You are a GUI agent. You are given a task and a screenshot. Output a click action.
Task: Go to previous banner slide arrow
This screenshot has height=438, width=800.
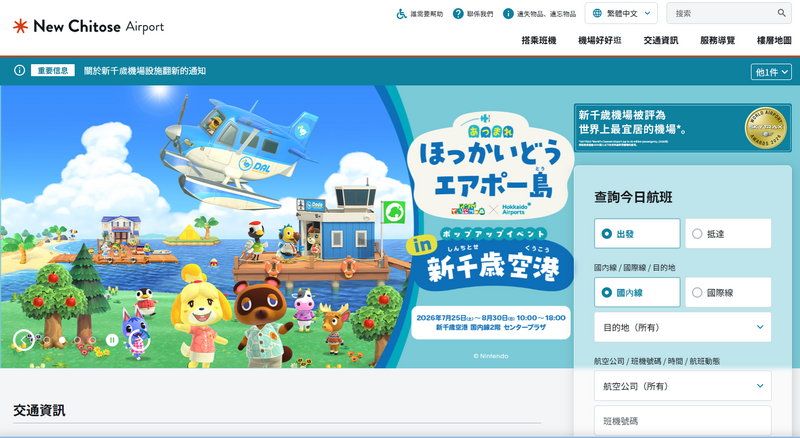point(23,340)
